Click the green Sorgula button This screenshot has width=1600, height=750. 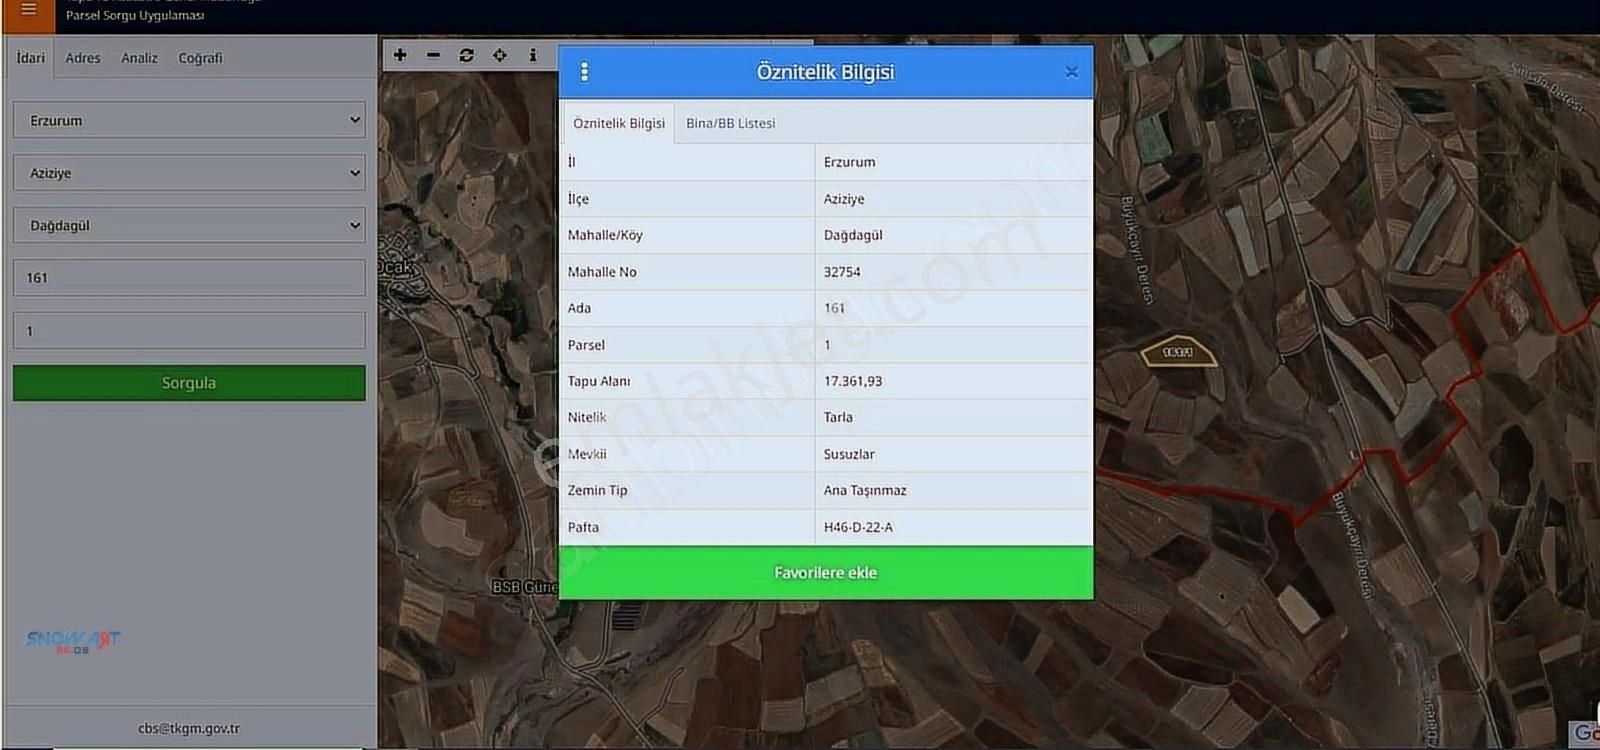point(189,383)
